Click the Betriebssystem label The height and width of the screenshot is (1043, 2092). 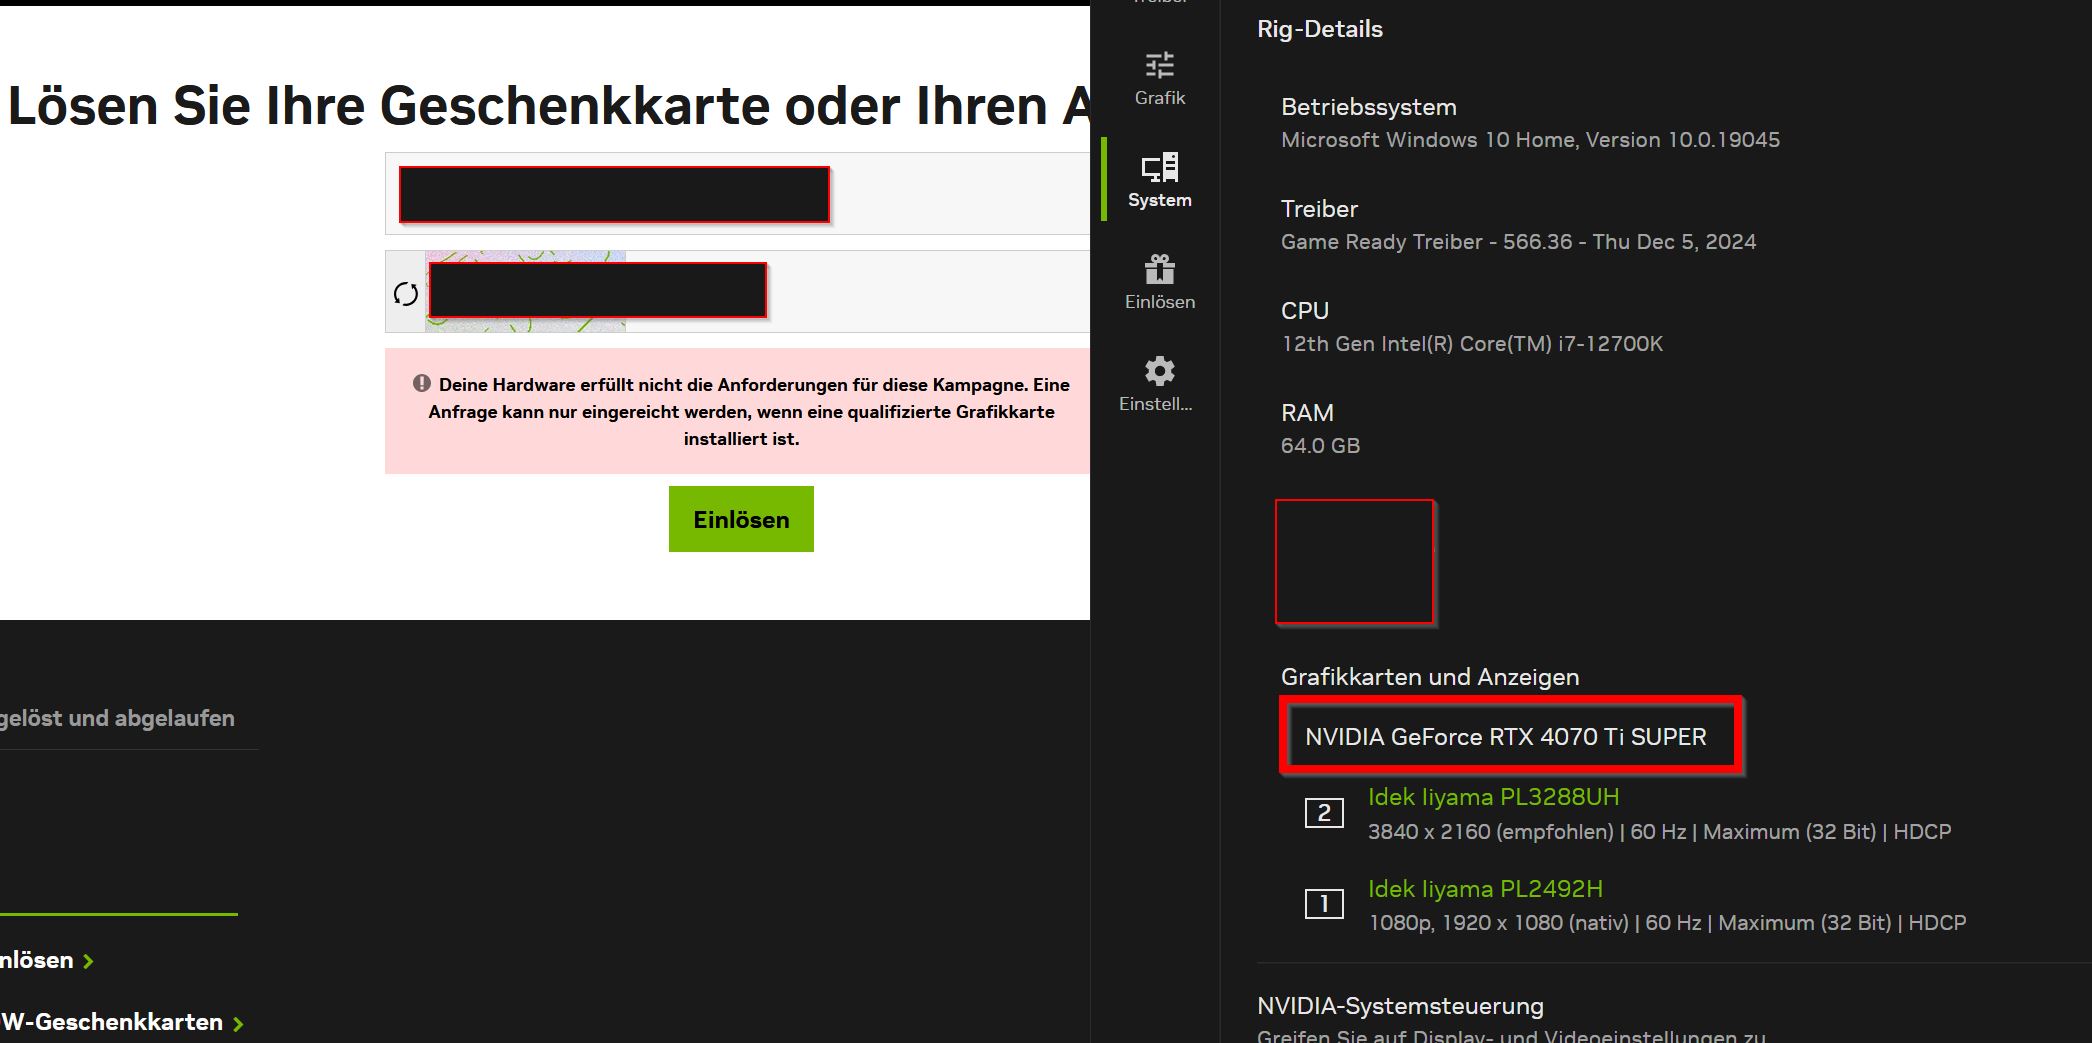click(x=1368, y=107)
